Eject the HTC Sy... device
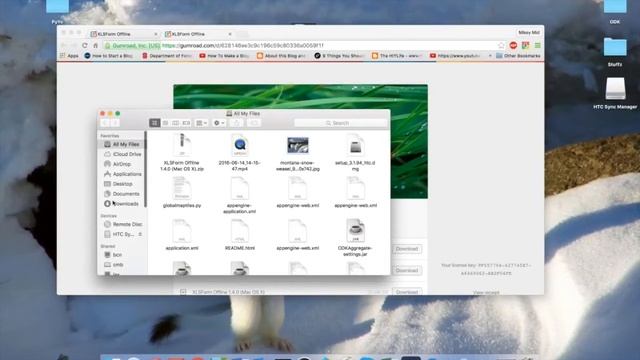 click(x=140, y=234)
